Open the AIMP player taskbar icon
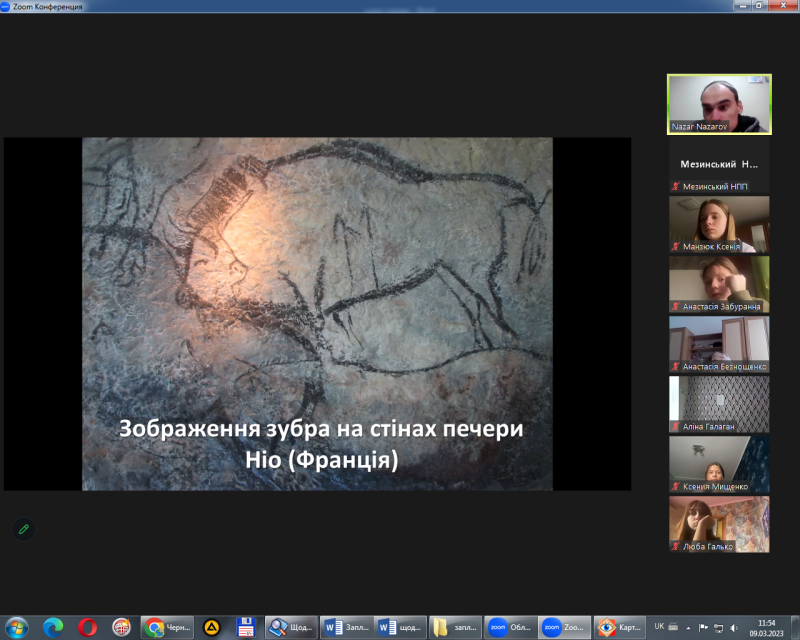 211,627
